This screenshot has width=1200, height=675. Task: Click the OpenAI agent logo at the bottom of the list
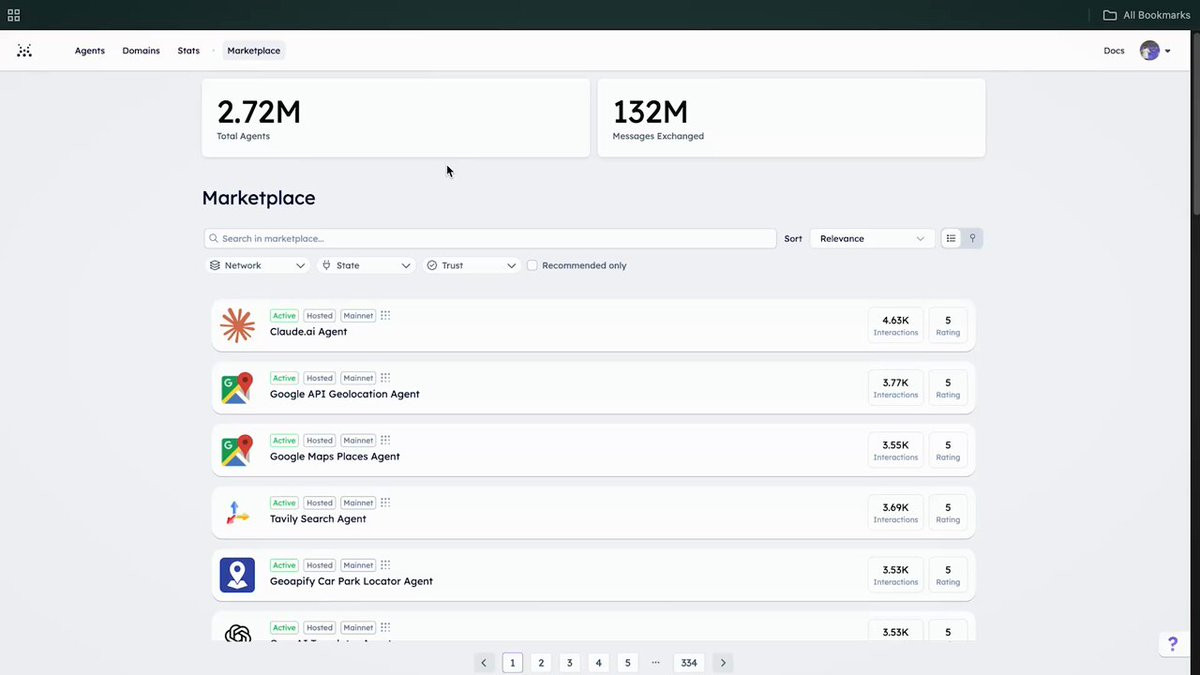(238, 633)
